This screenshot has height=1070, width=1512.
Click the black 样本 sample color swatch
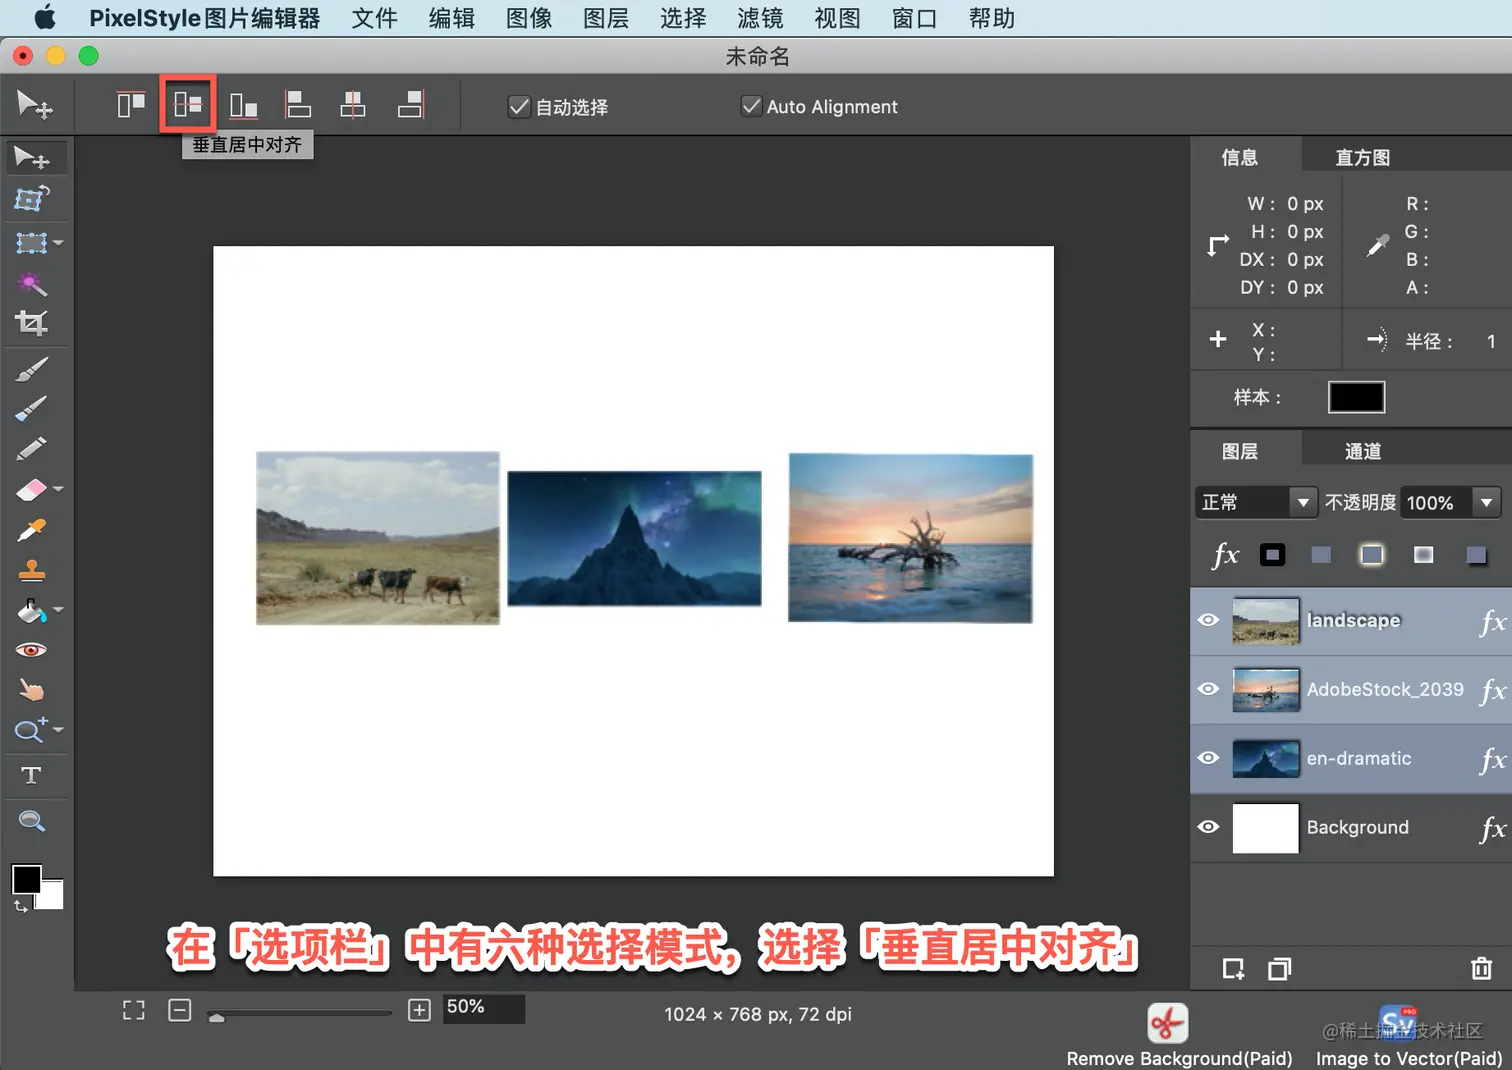pos(1356,397)
